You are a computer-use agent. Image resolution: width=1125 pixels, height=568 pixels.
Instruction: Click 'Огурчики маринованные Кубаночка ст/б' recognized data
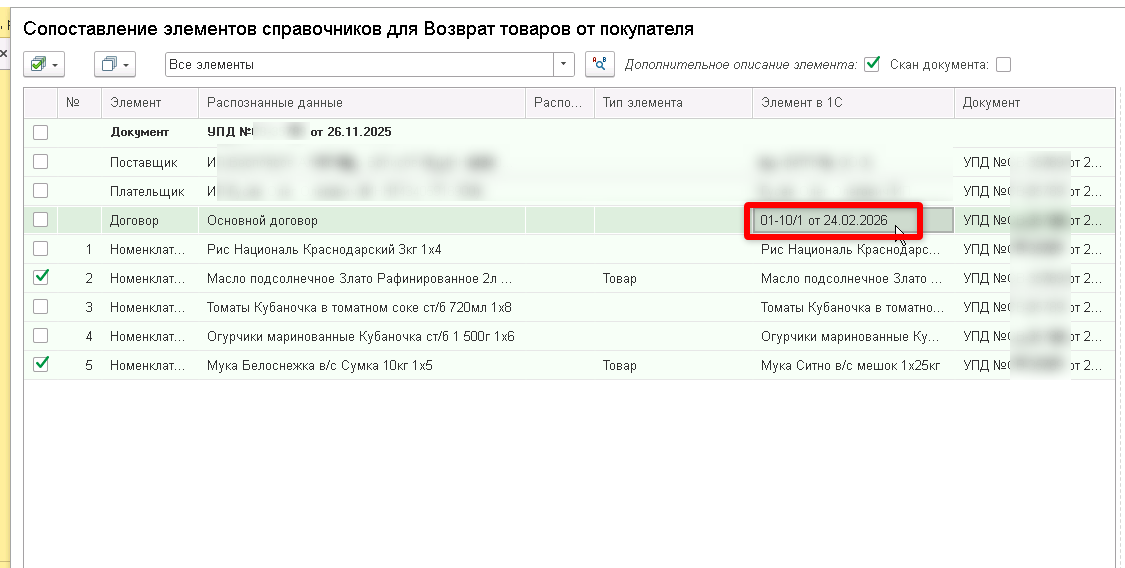tap(362, 336)
